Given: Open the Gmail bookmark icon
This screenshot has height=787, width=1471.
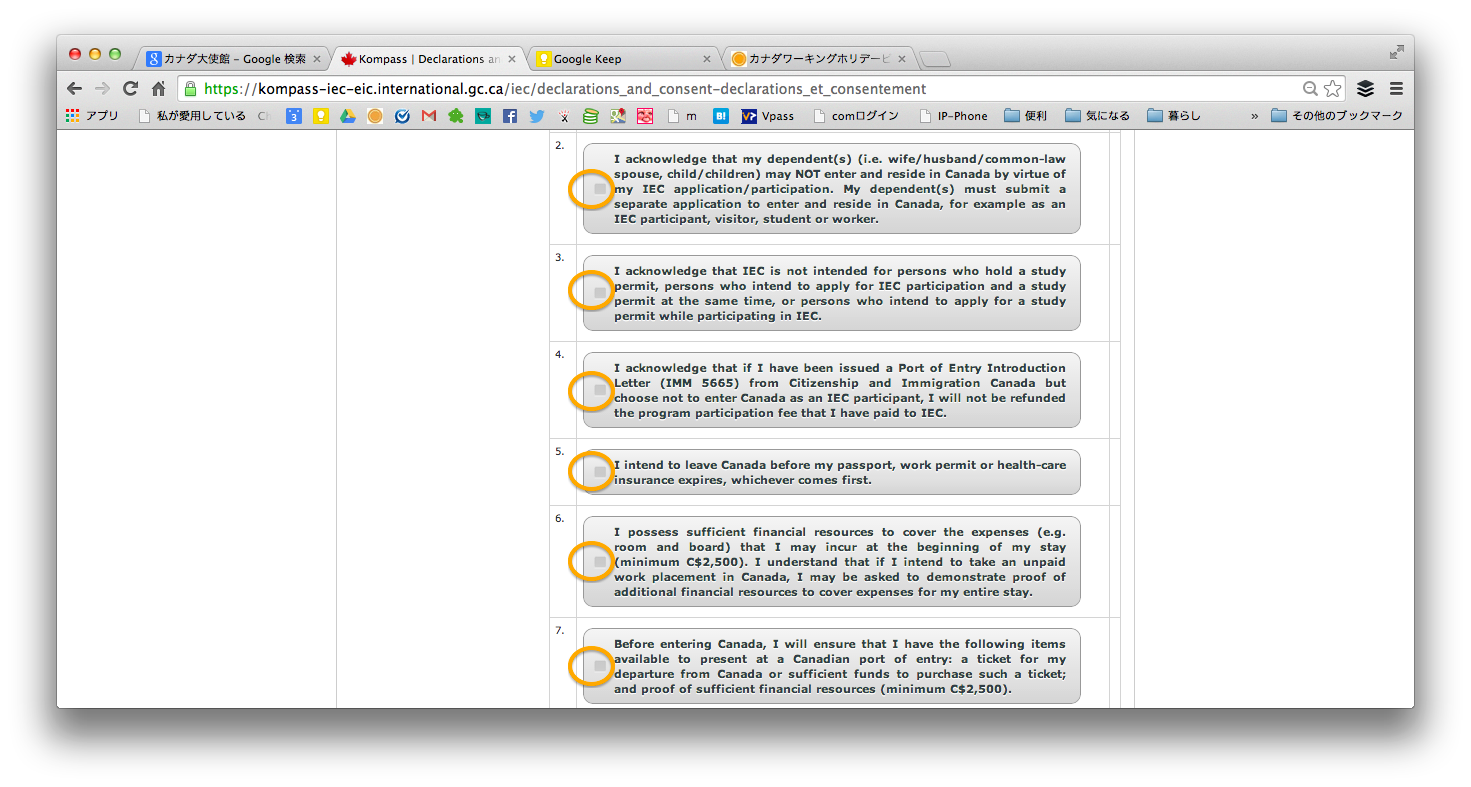Looking at the screenshot, I should (x=429, y=116).
